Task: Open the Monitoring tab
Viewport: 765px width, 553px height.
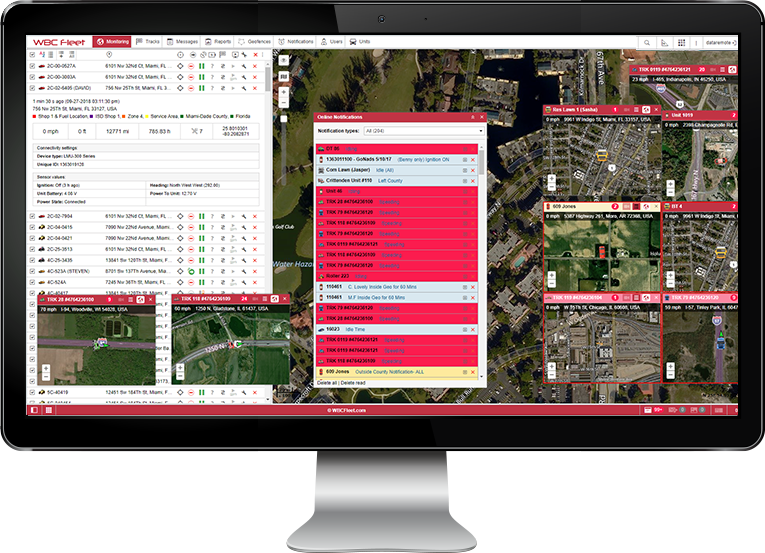Action: click(x=113, y=41)
